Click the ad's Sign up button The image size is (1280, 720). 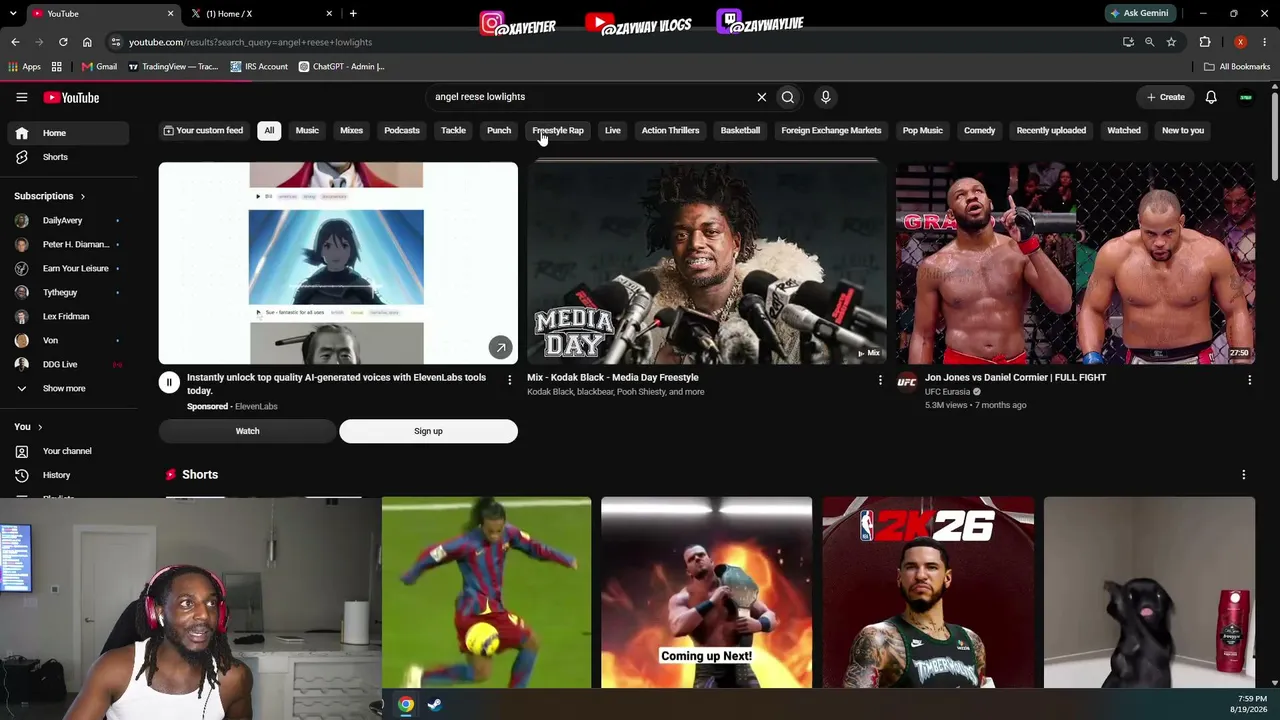tap(428, 431)
